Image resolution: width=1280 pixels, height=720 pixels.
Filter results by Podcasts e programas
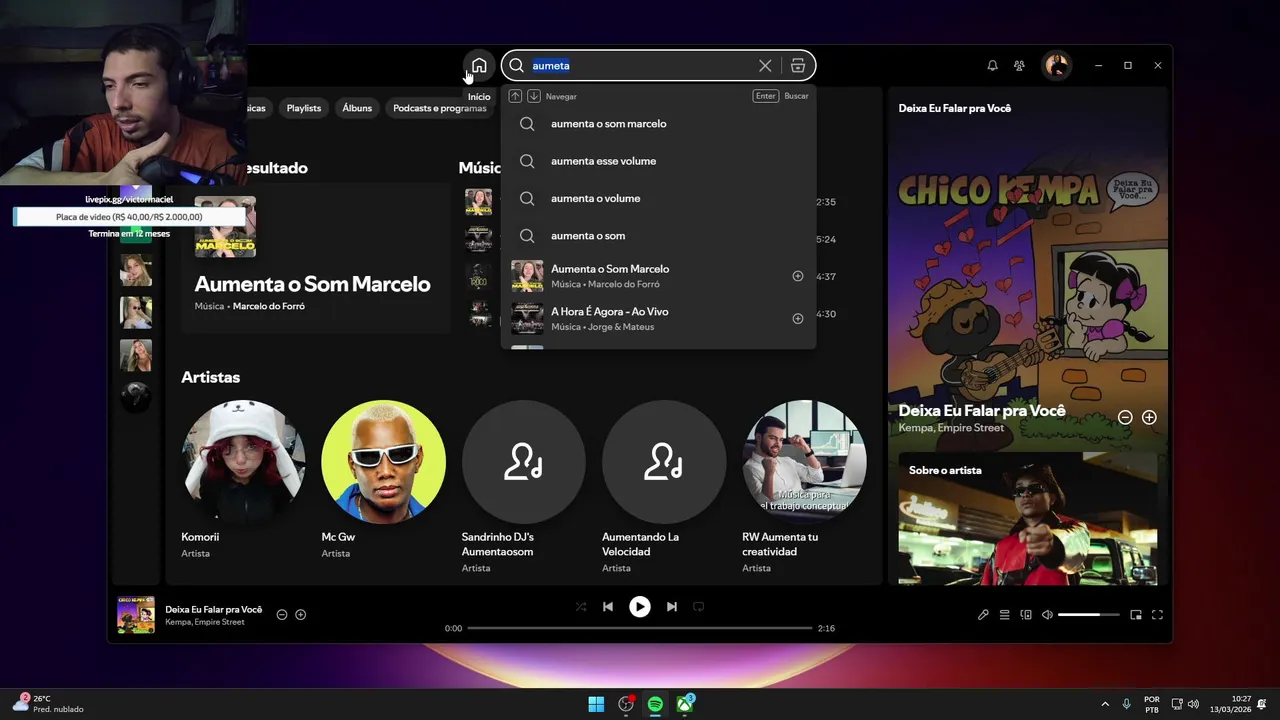[440, 108]
